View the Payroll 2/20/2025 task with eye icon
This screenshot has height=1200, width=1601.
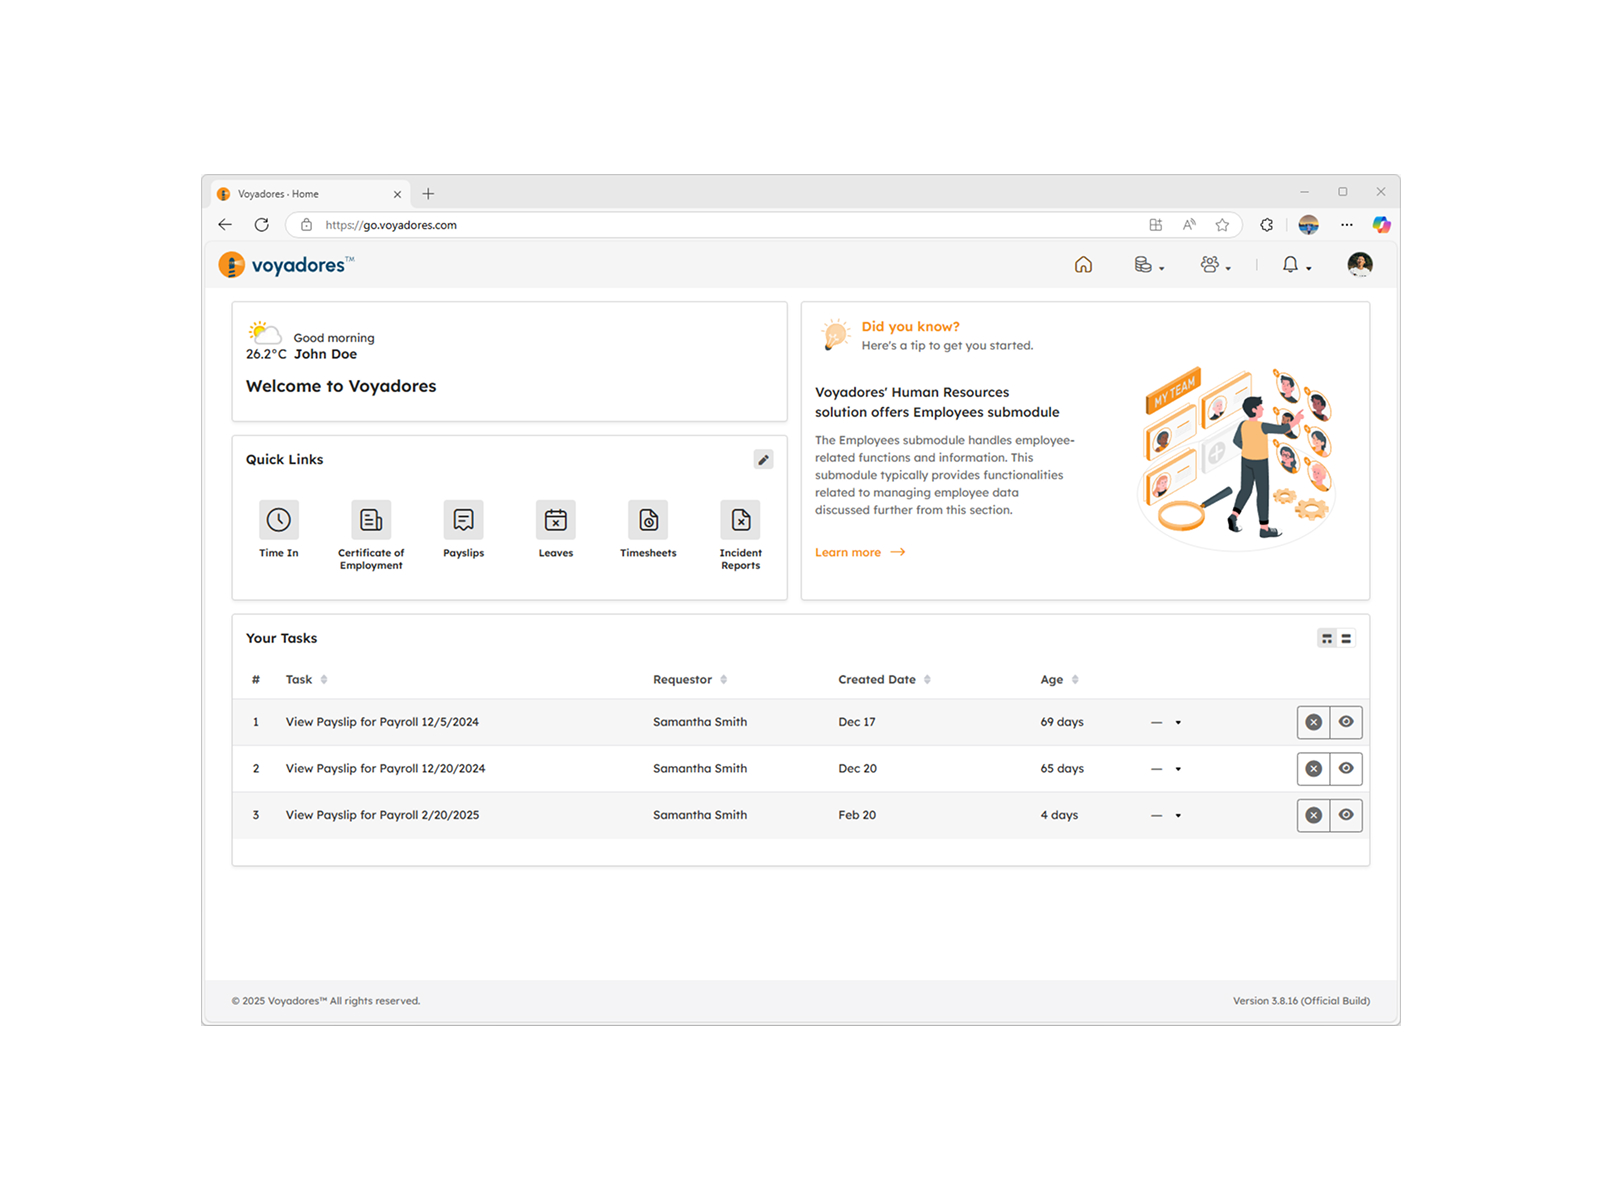click(x=1346, y=816)
